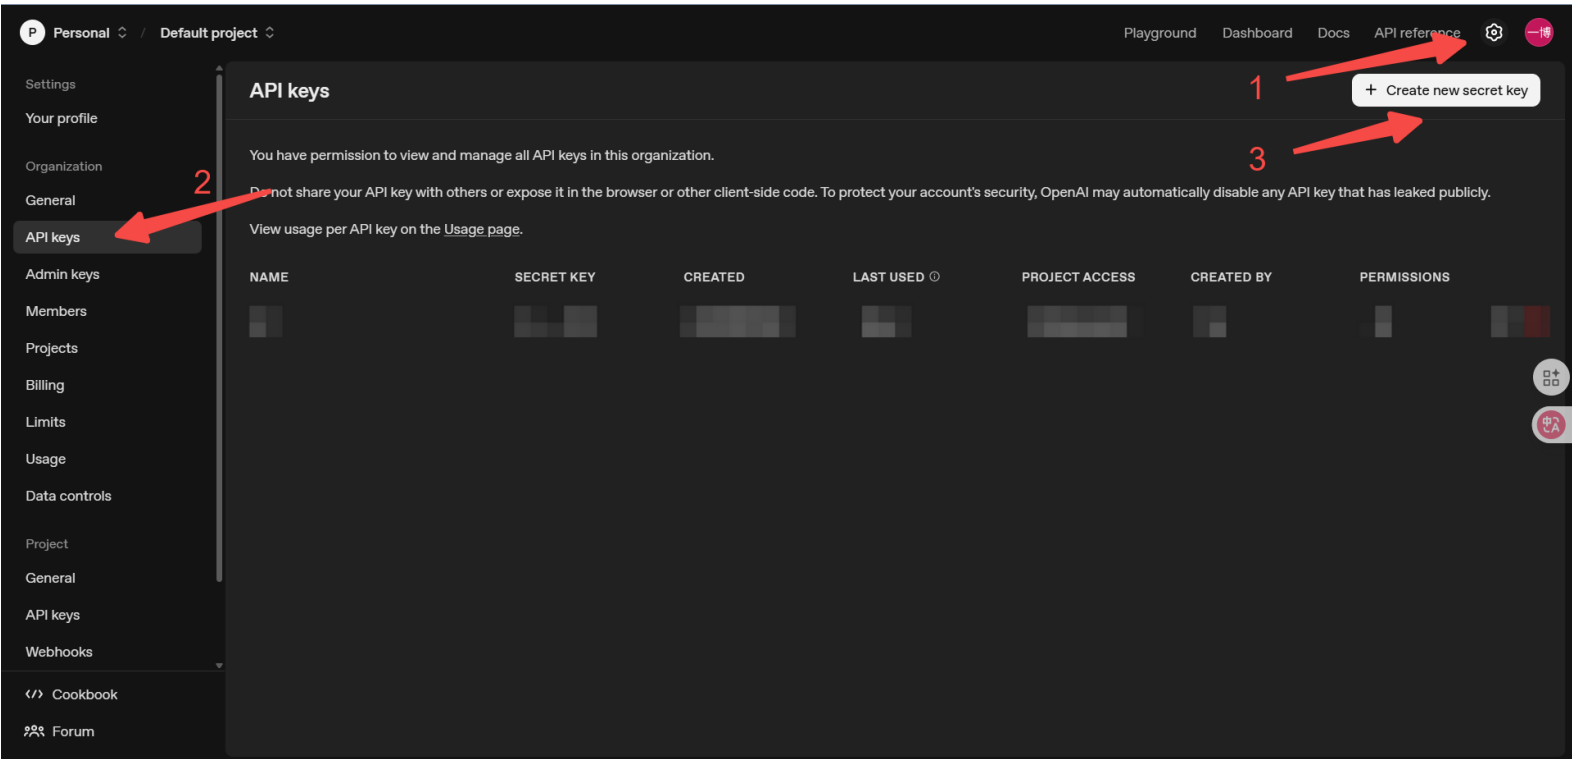1572x759 pixels.
Task: Click Create new secret key button
Action: [1446, 90]
